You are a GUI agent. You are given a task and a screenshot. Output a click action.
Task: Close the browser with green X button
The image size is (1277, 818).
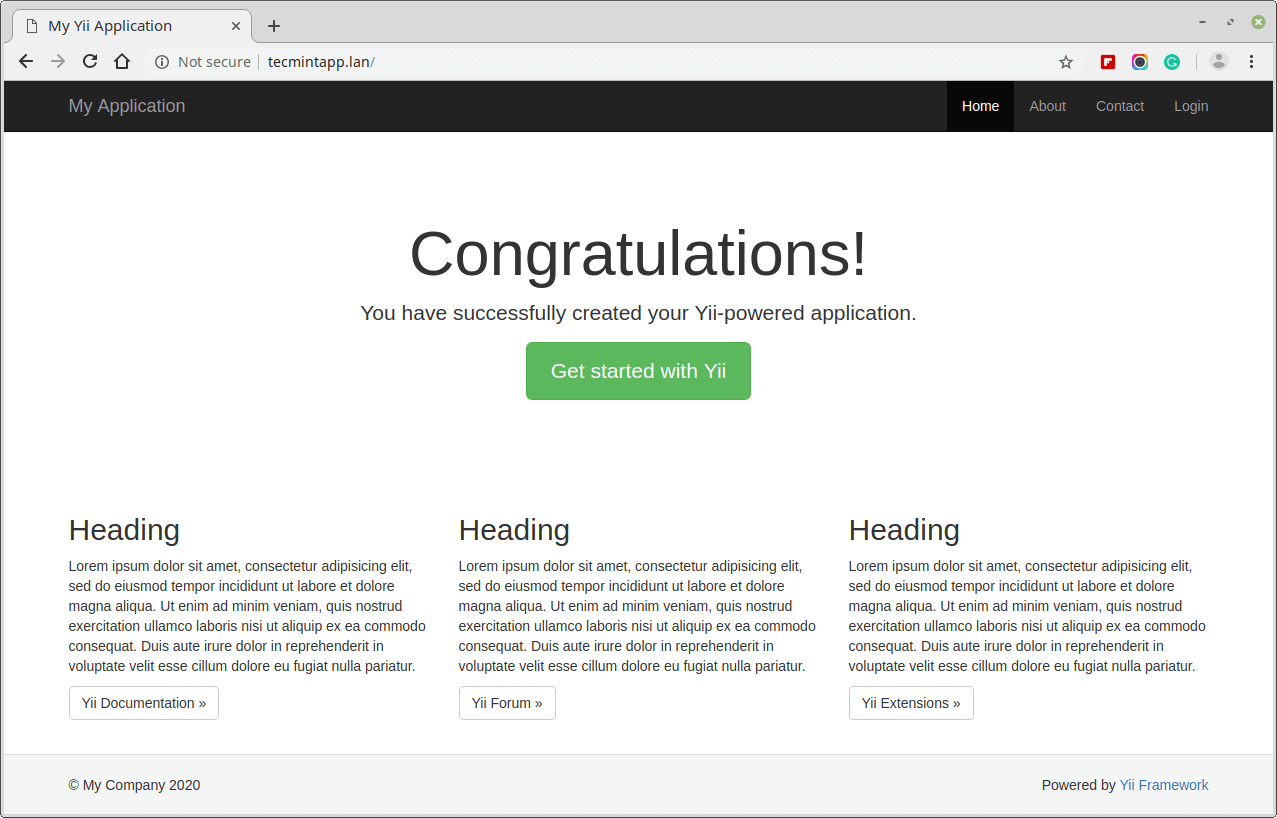(1258, 22)
